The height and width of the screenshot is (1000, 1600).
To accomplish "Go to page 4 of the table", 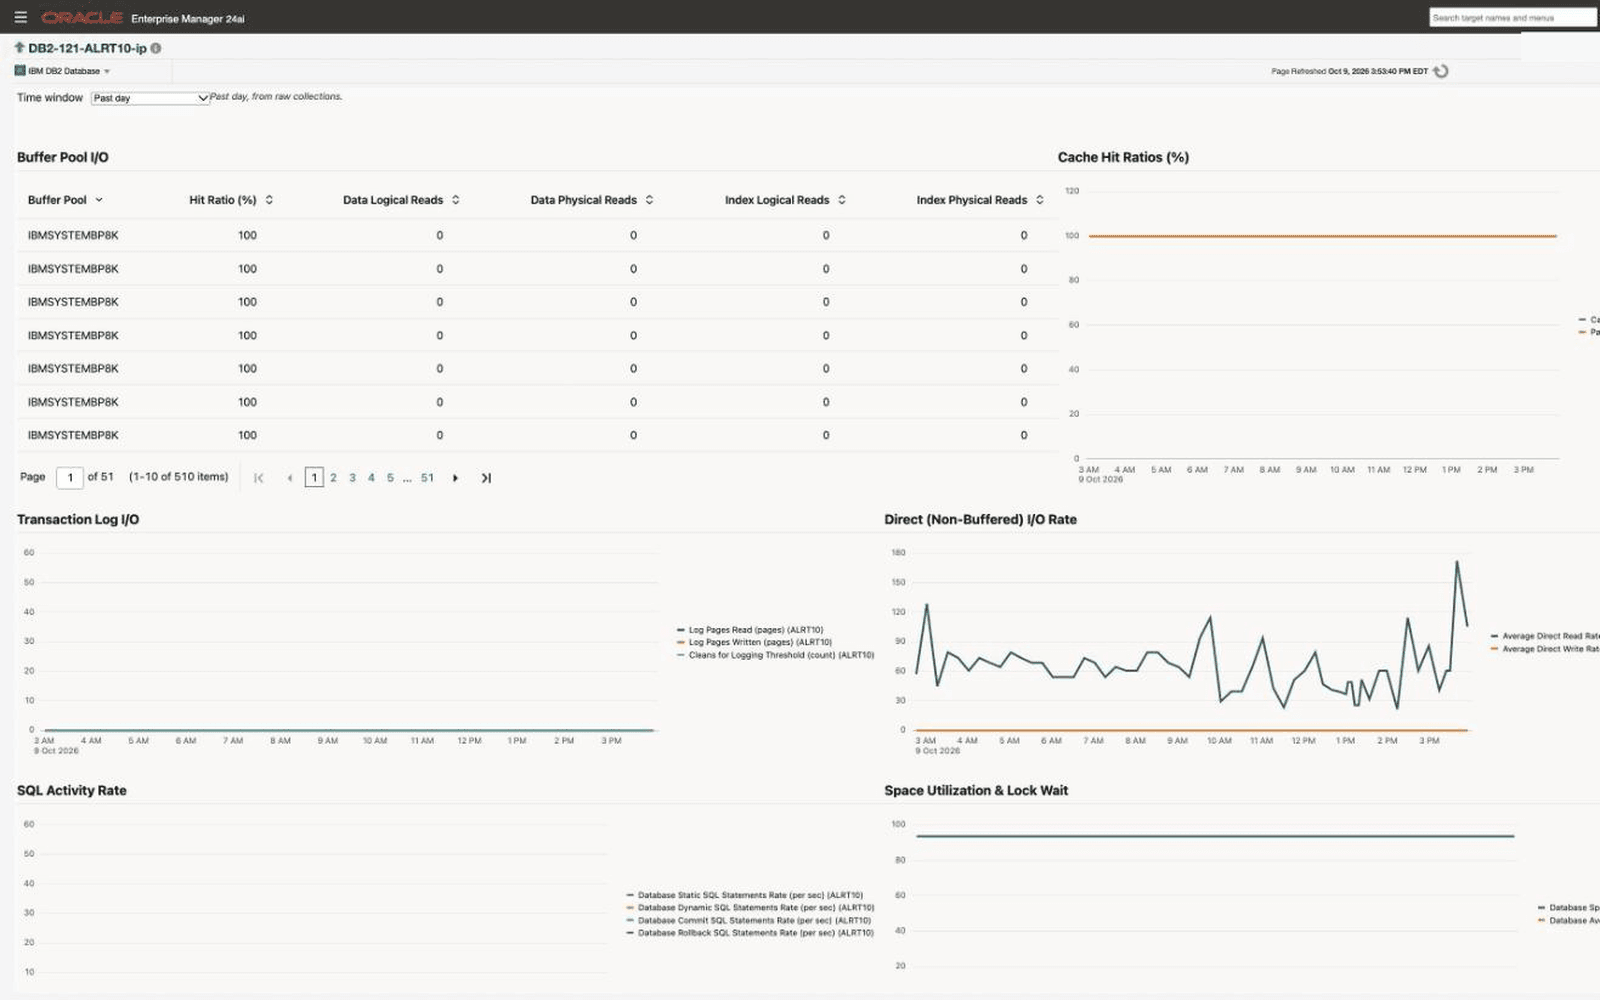I will 371,478.
